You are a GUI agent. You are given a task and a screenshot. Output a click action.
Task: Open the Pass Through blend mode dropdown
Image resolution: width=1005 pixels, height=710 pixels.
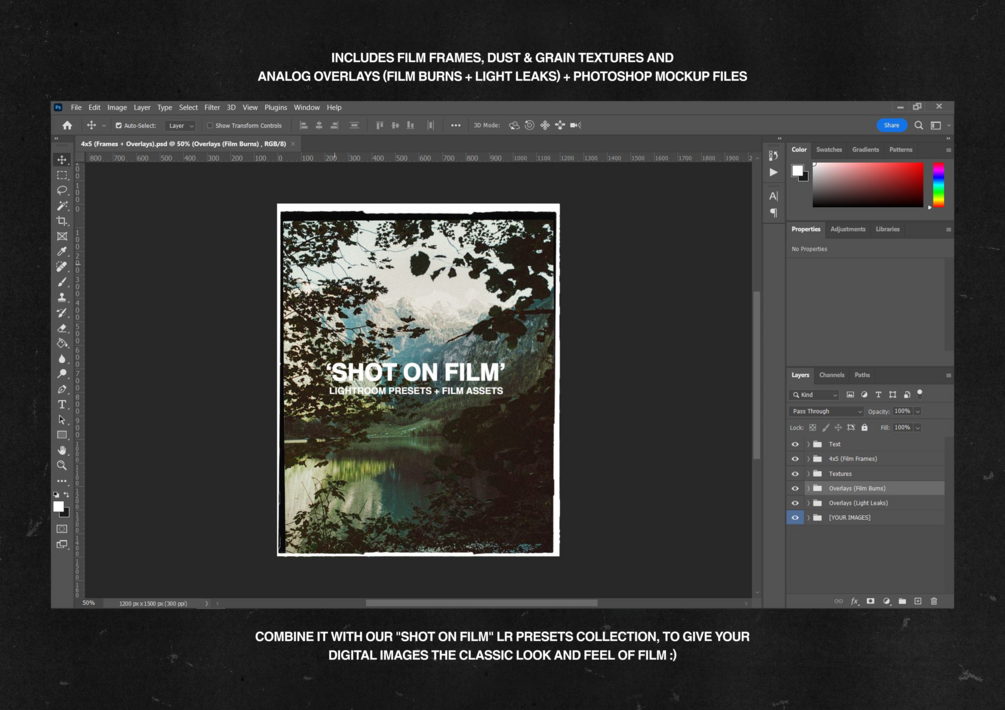point(826,411)
